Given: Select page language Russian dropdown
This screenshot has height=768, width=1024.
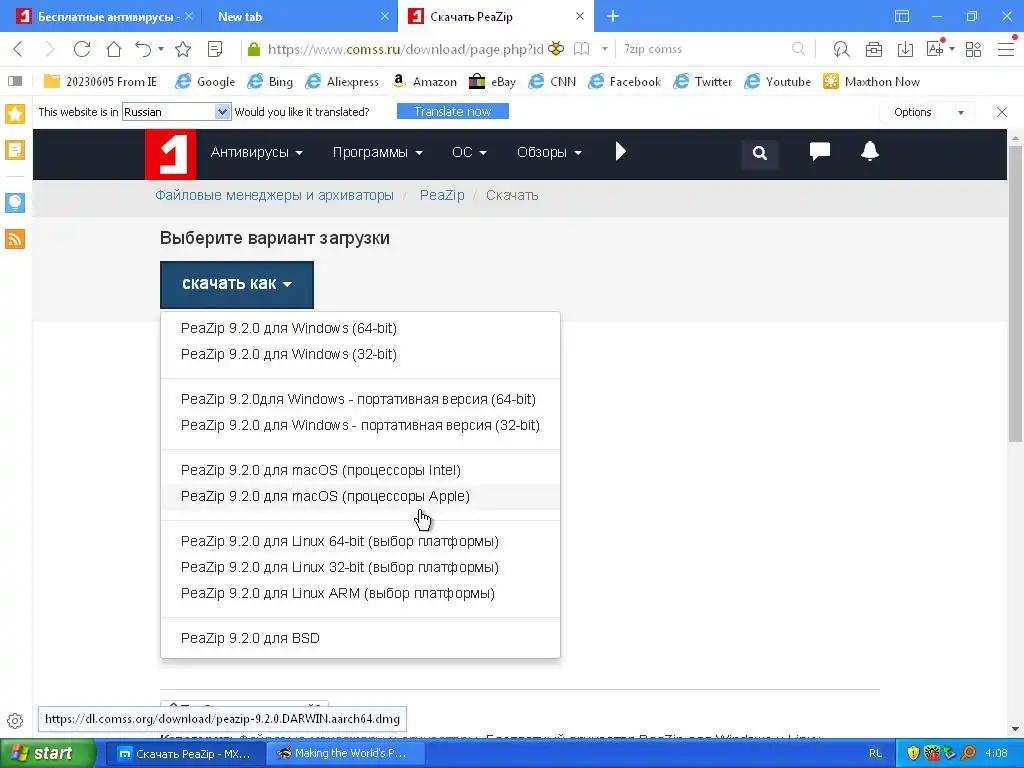Looking at the screenshot, I should click(x=176, y=112).
